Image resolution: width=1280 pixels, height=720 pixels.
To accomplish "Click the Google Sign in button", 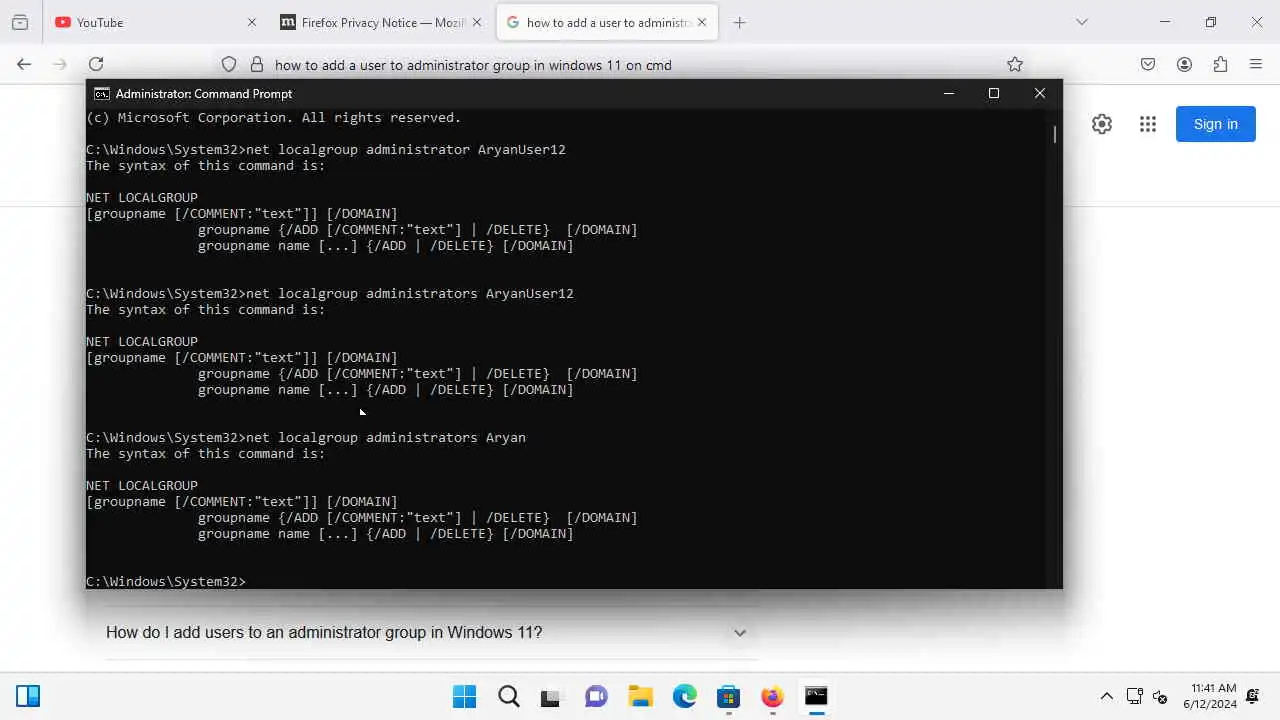I will coord(1216,124).
